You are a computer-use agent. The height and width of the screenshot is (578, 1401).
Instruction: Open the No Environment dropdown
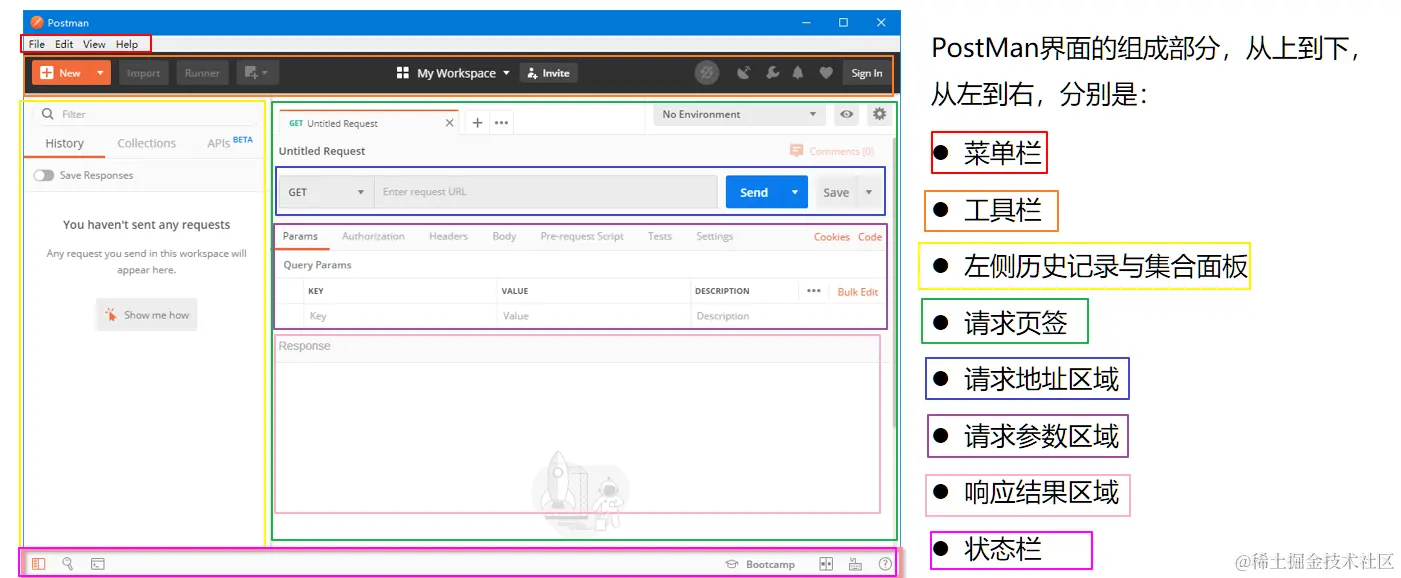tap(740, 114)
